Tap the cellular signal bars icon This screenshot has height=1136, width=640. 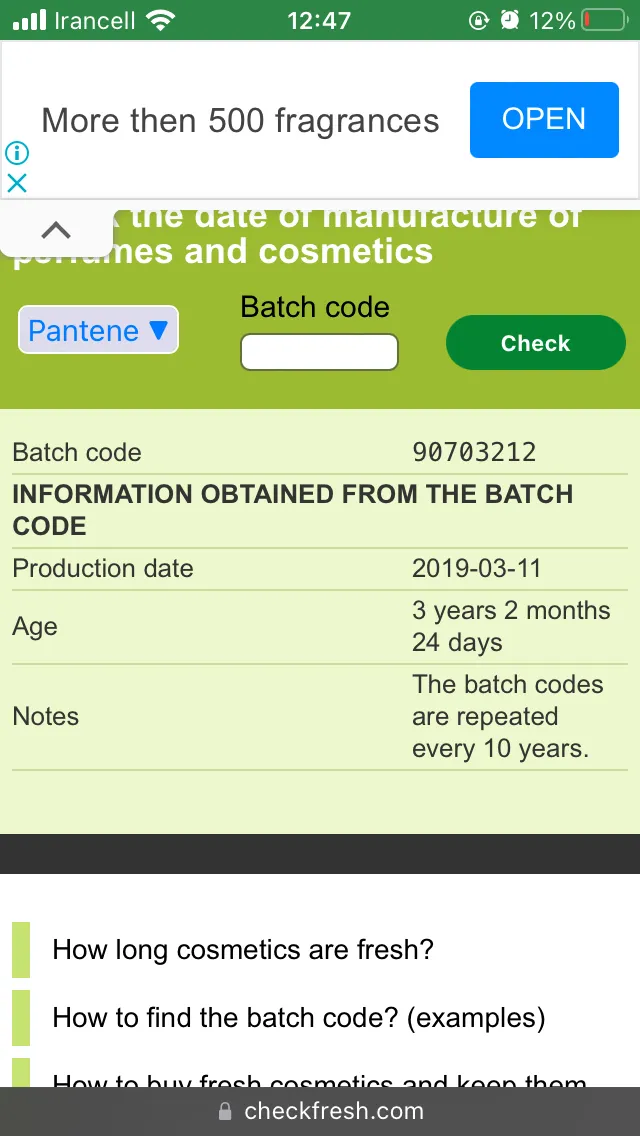coord(30,20)
